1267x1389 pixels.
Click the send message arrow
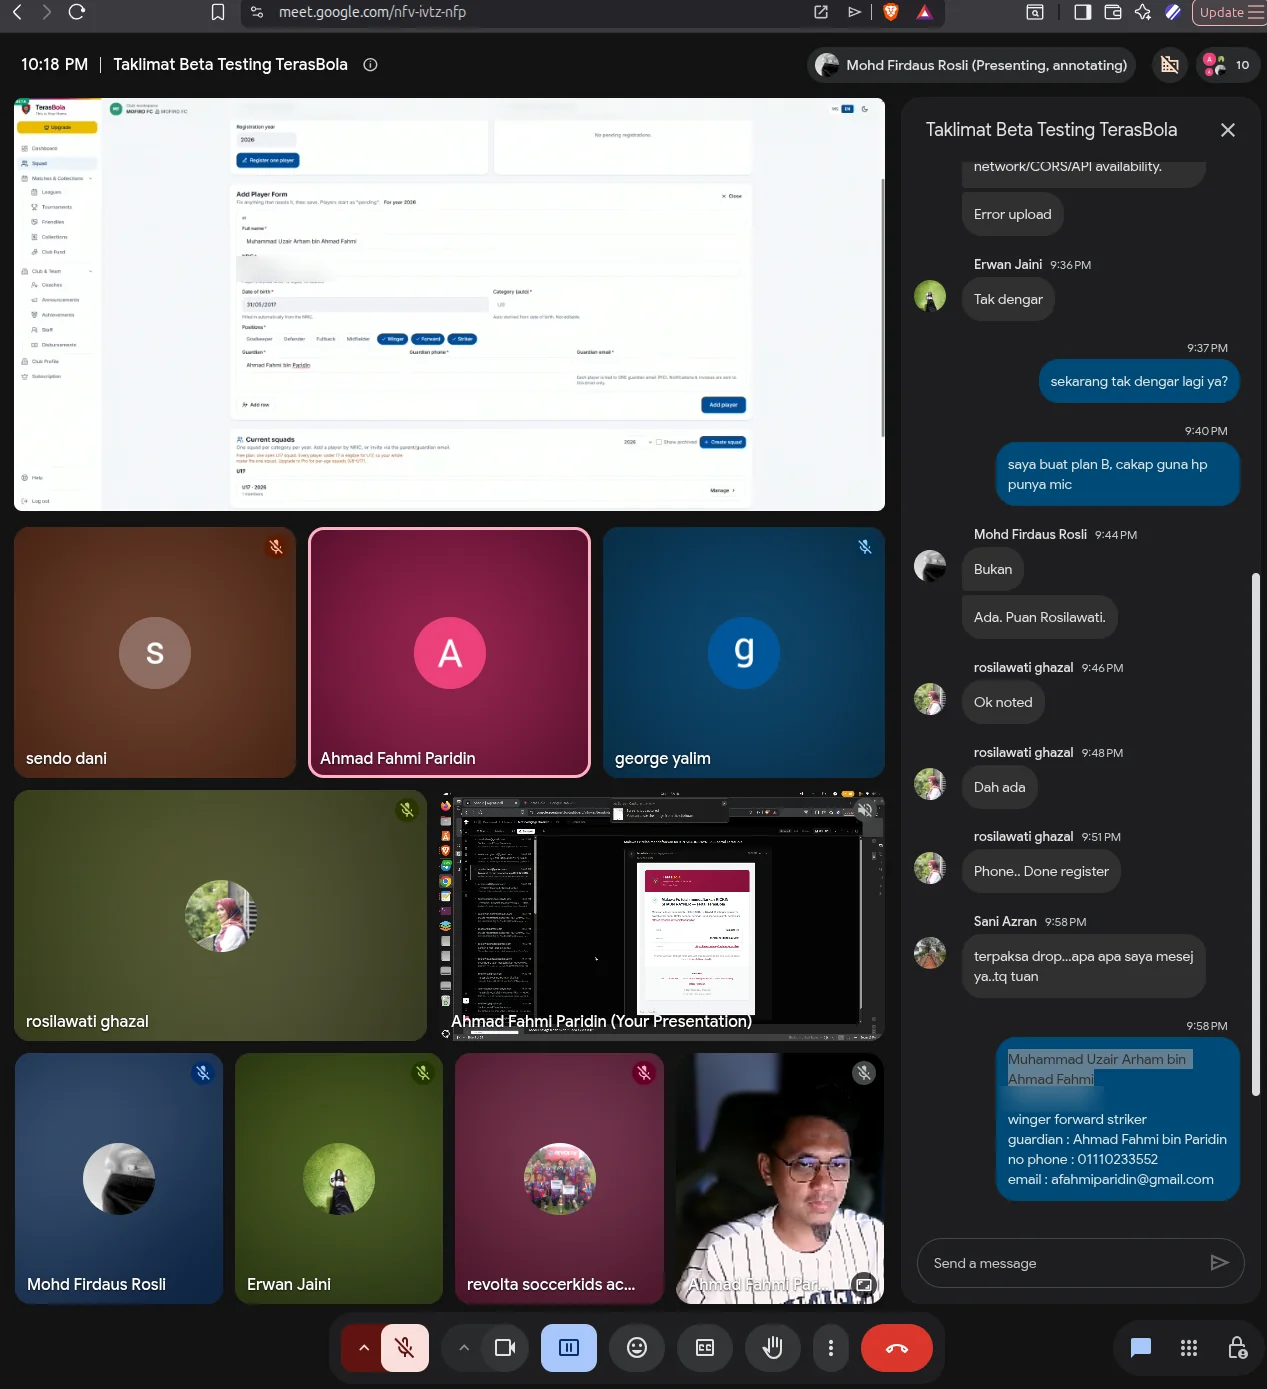pos(1219,1263)
